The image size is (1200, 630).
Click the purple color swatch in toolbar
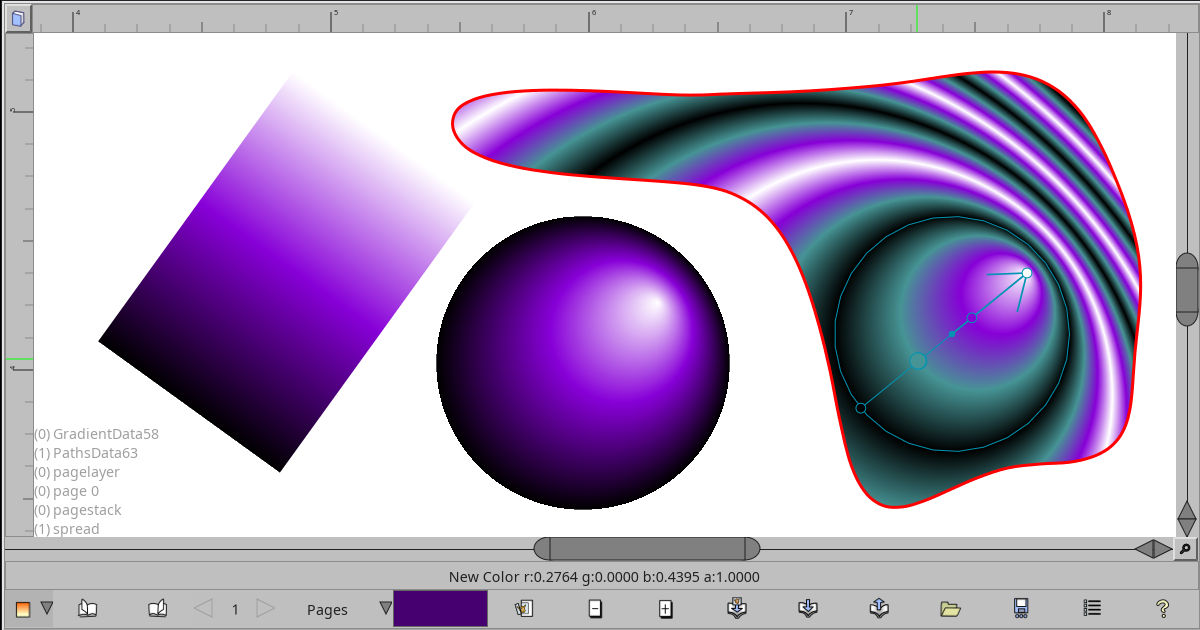click(x=440, y=607)
